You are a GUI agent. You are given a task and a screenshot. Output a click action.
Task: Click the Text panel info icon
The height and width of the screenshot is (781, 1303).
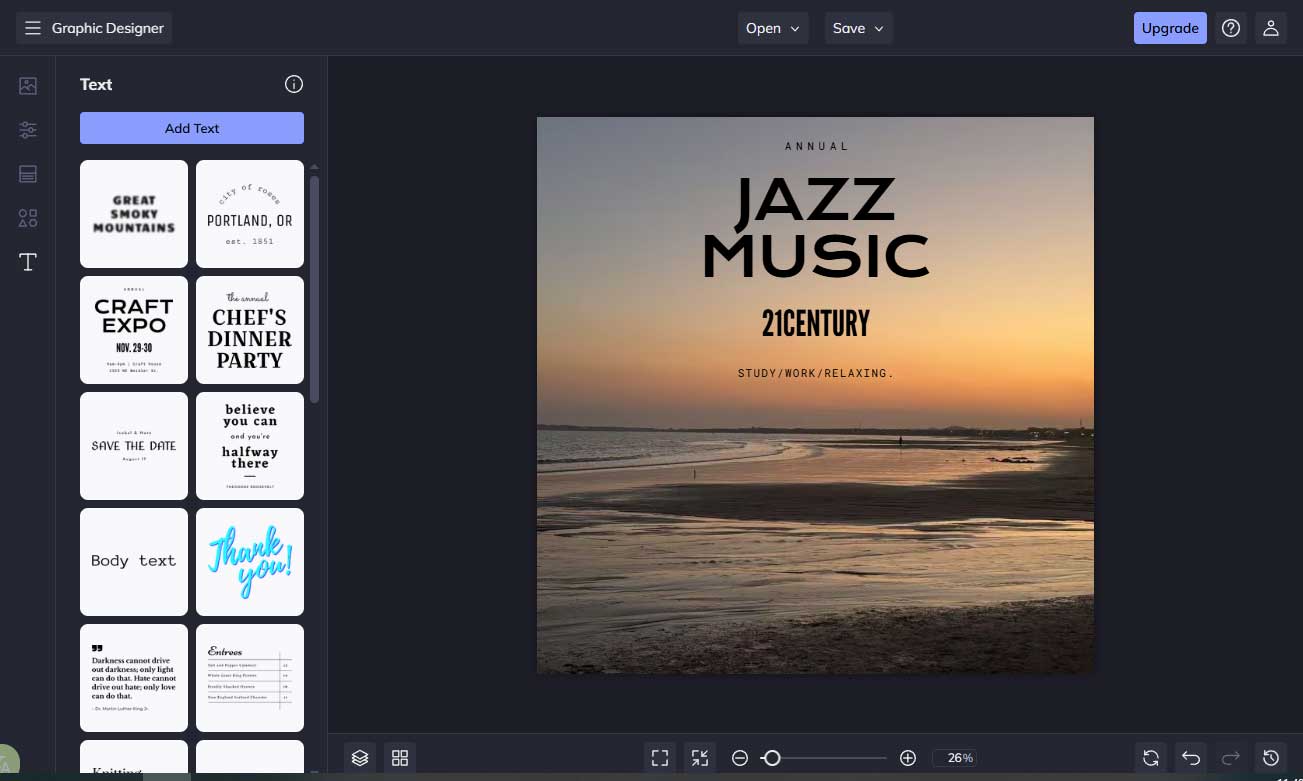[294, 84]
